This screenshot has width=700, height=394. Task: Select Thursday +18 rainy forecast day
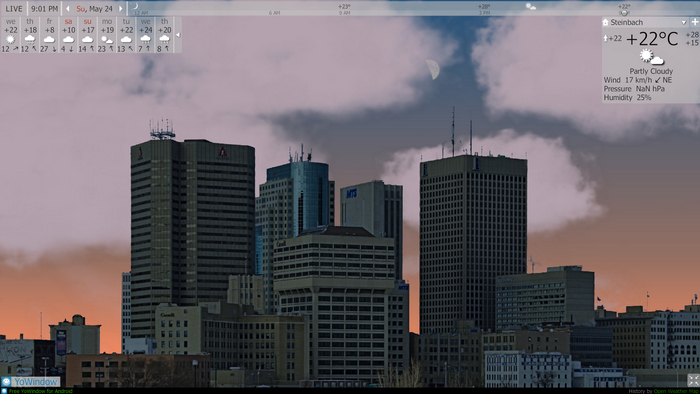pyautogui.click(x=30, y=35)
